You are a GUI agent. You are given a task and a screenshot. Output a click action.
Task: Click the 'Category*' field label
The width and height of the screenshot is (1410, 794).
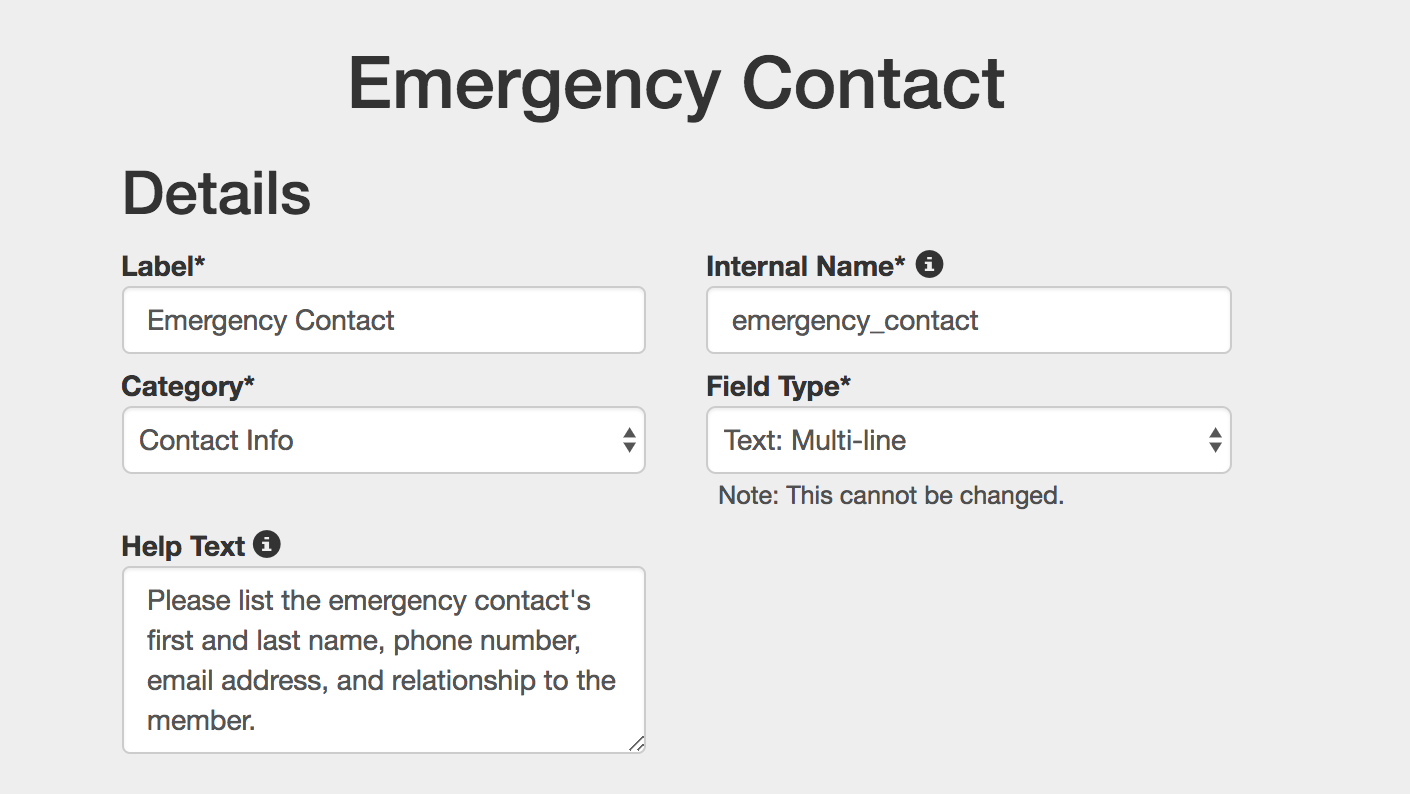pyautogui.click(x=188, y=386)
